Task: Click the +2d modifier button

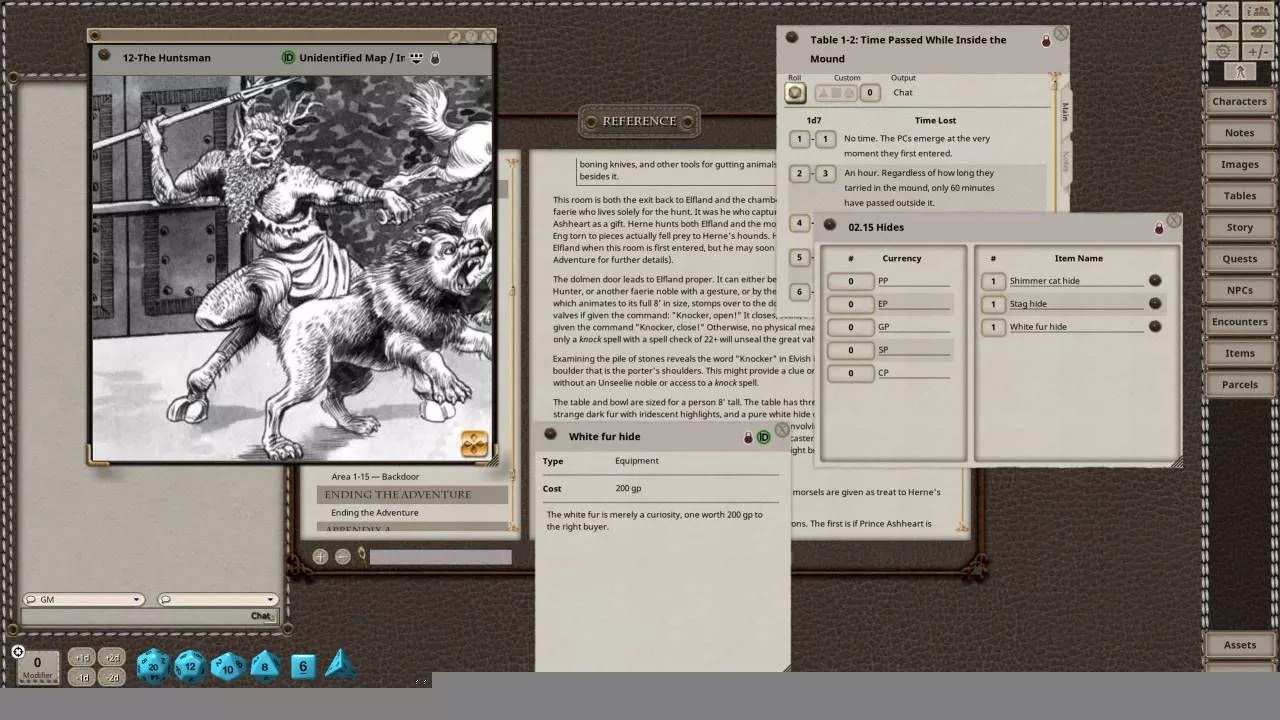Action: 111,657
